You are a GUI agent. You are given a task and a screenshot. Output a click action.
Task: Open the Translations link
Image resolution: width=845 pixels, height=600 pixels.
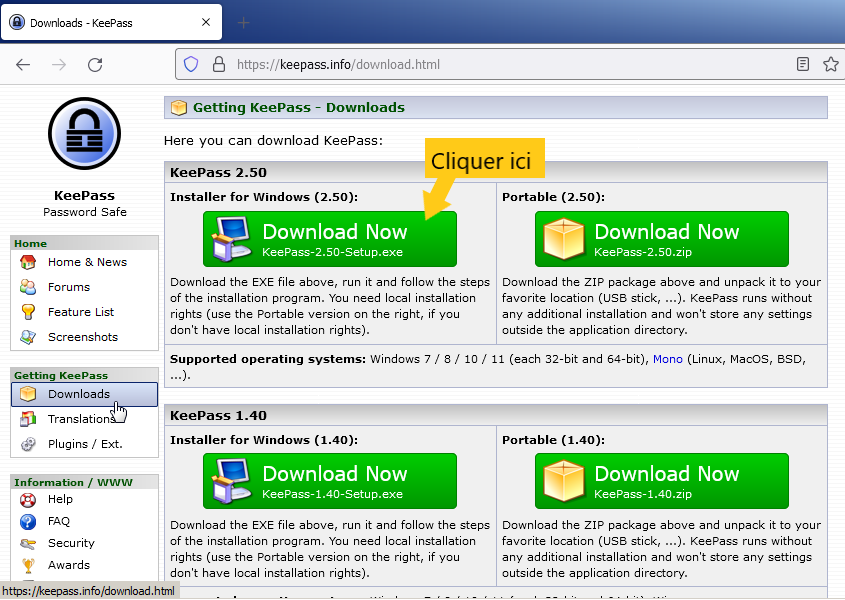pyautogui.click(x=81, y=419)
